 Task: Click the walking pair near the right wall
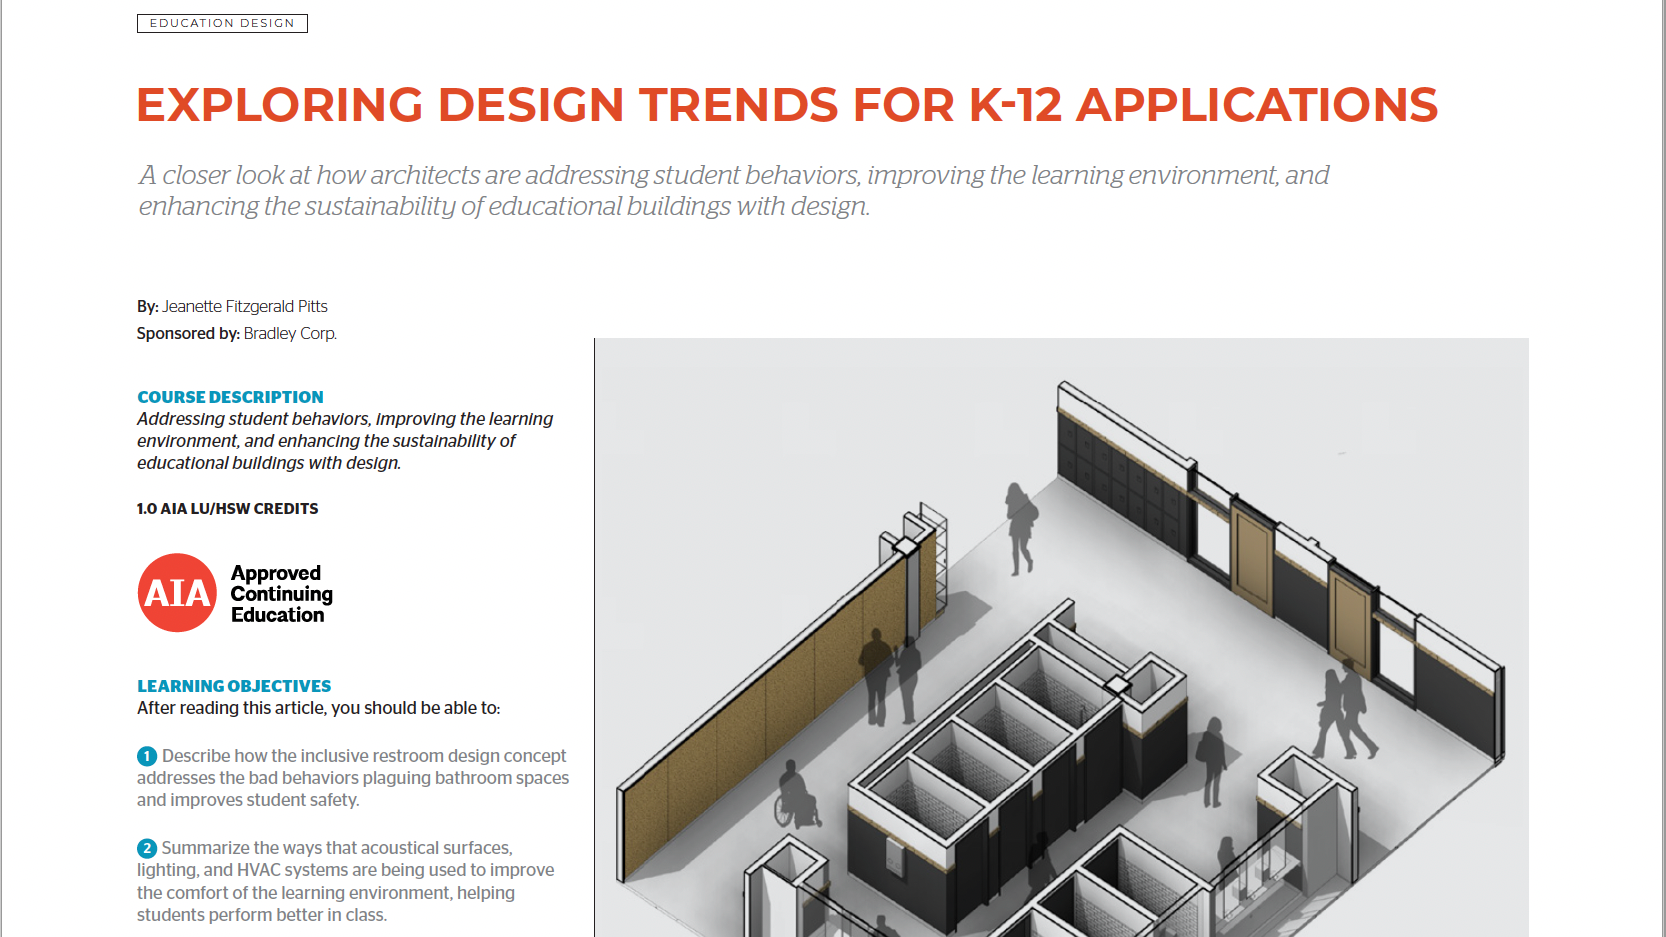click(1345, 712)
